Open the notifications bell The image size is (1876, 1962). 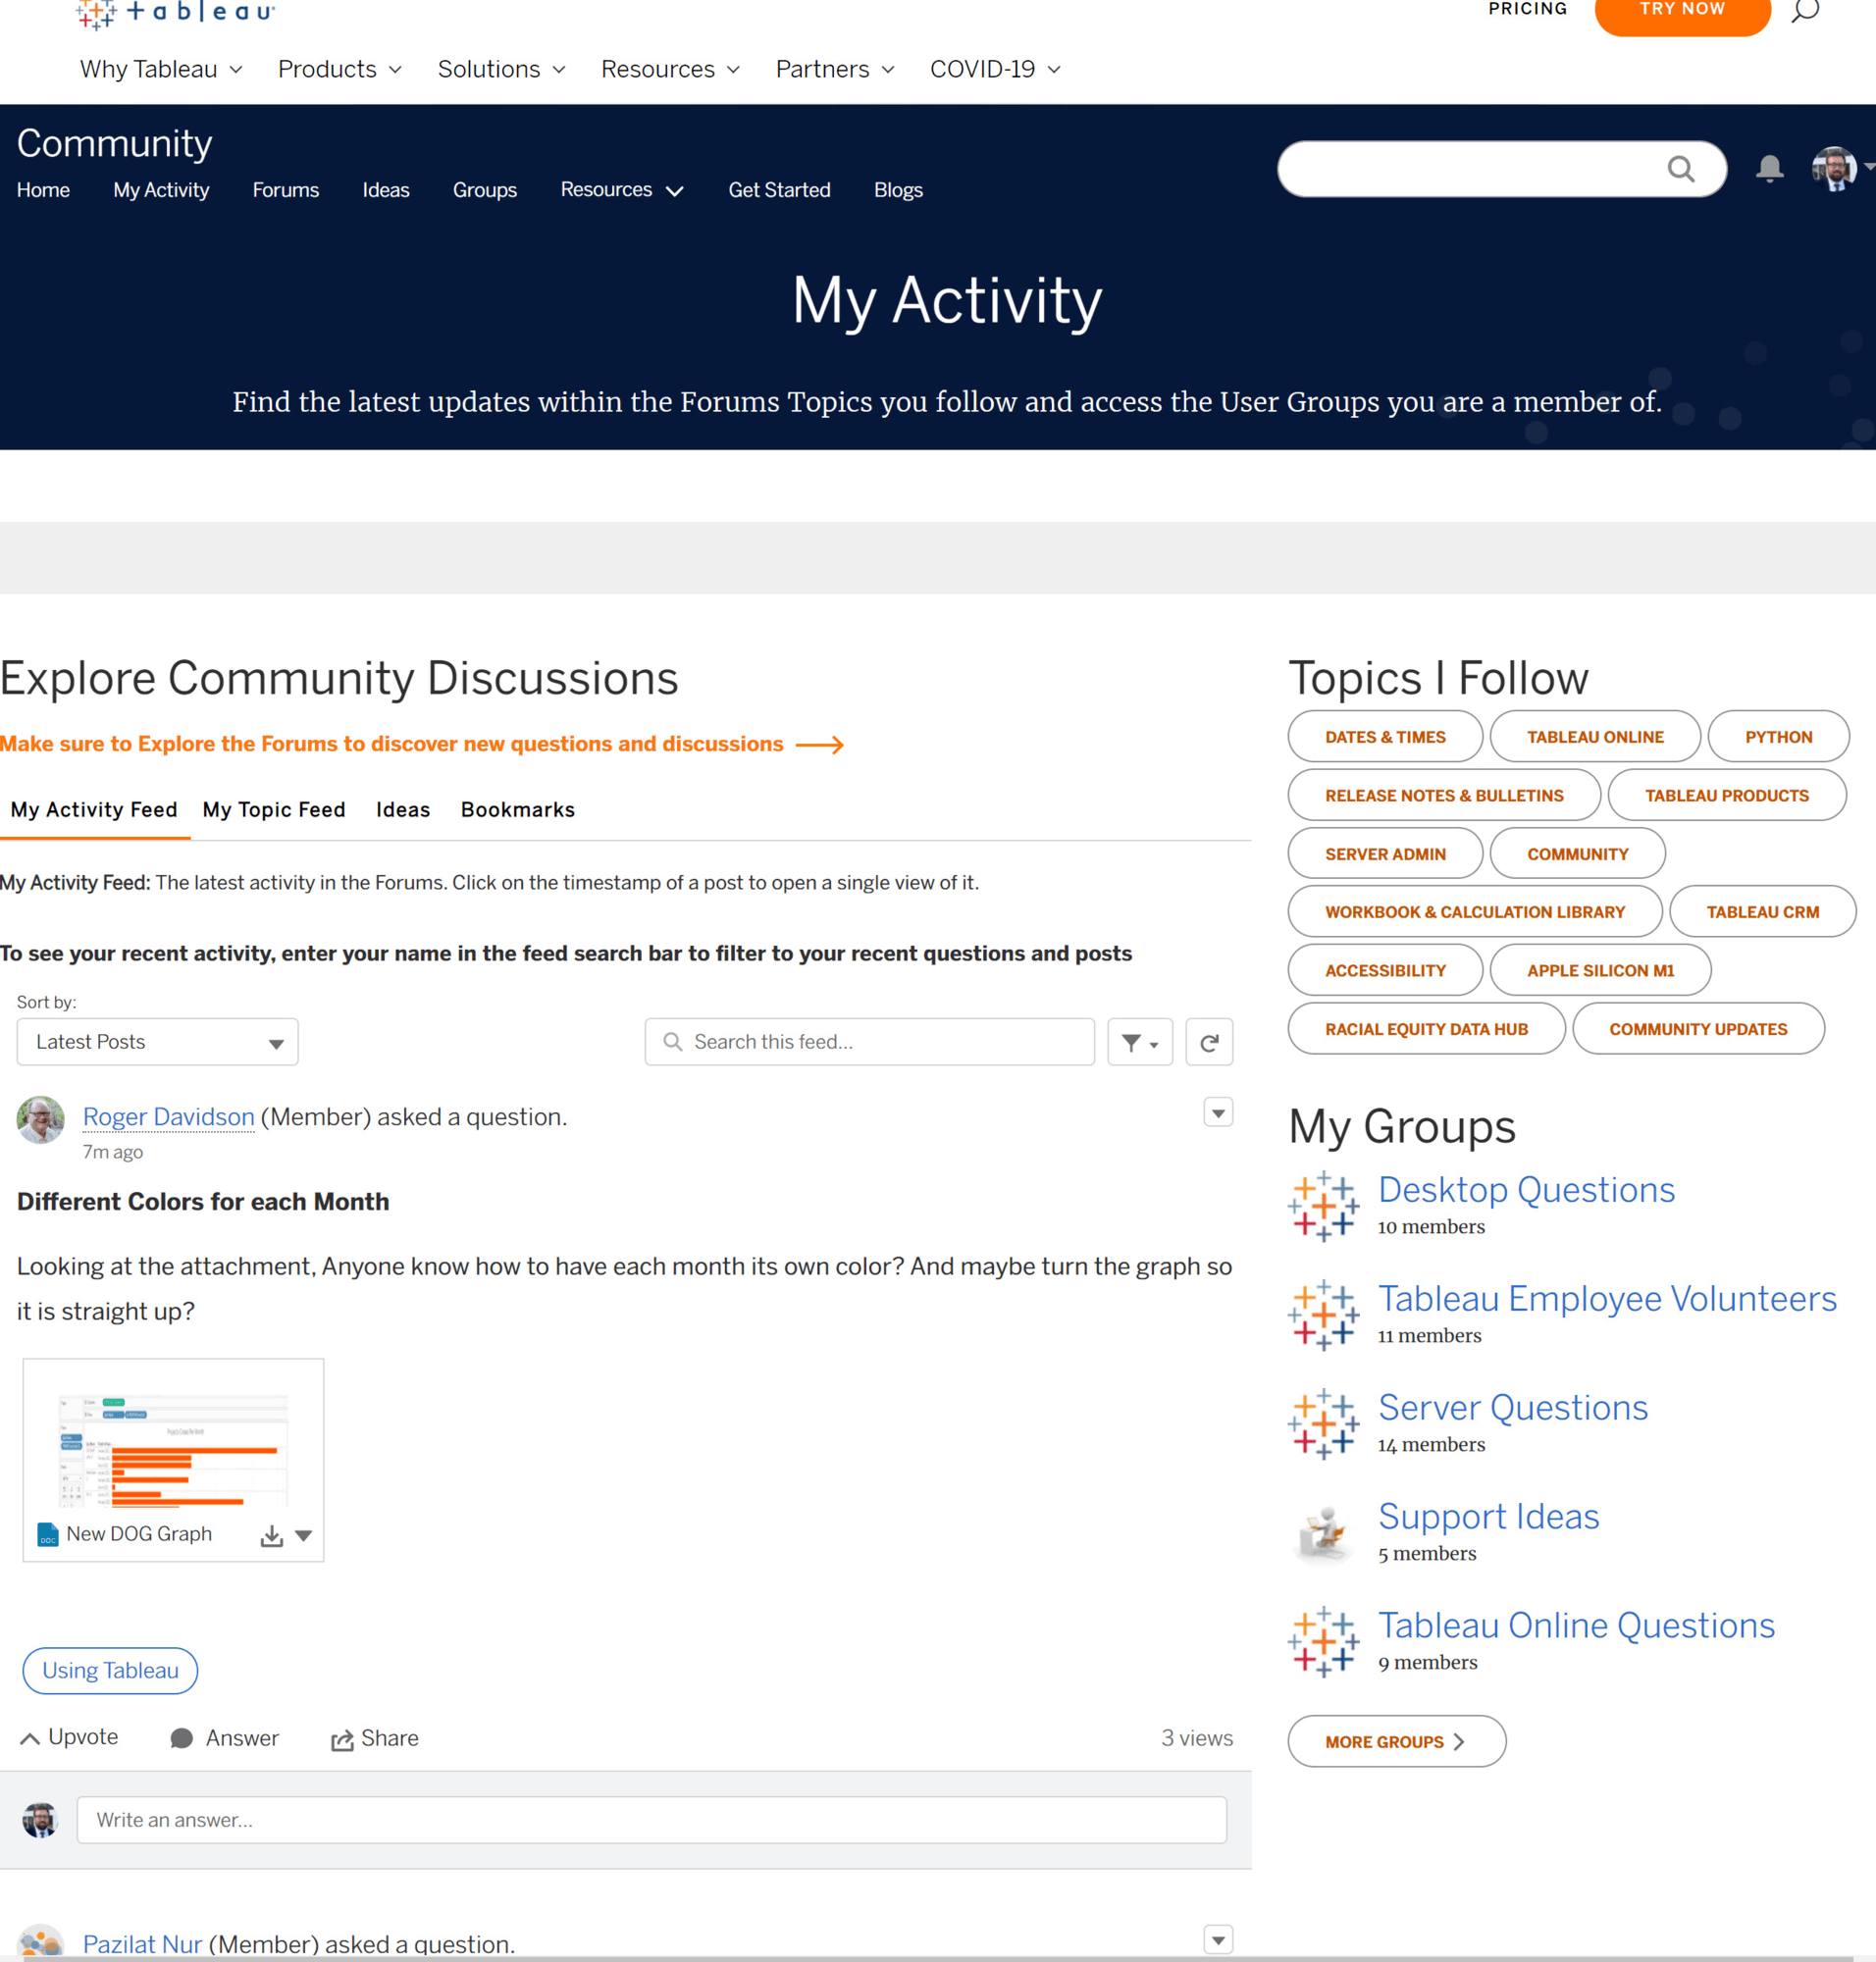(1768, 170)
